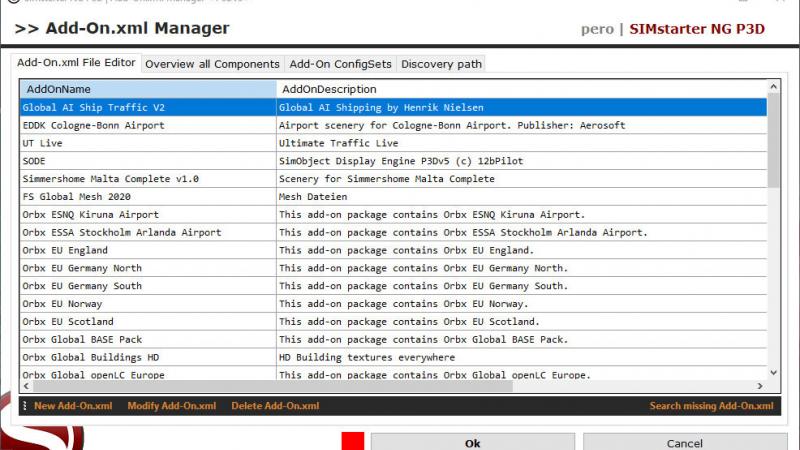Click Search missing Add-On.xml link
800x450 pixels.
[x=711, y=406]
